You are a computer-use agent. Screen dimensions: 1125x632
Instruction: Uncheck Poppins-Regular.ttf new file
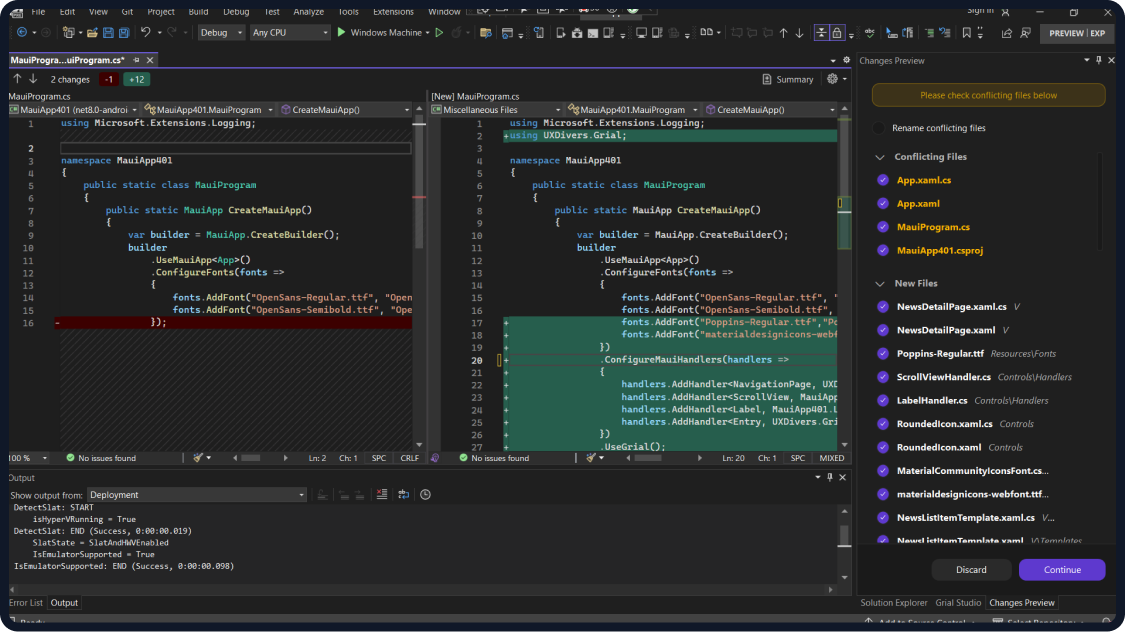pos(882,354)
